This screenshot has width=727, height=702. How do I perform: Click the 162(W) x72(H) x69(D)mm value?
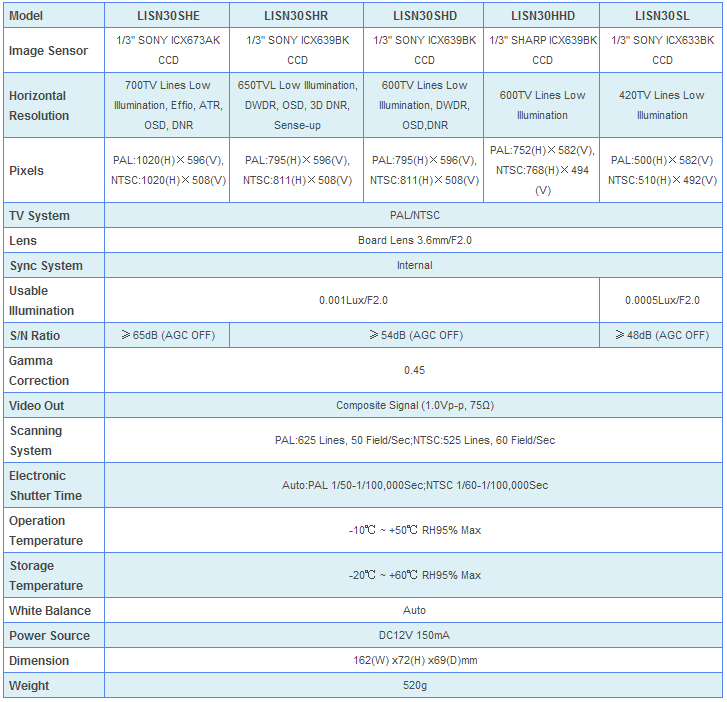(x=414, y=660)
